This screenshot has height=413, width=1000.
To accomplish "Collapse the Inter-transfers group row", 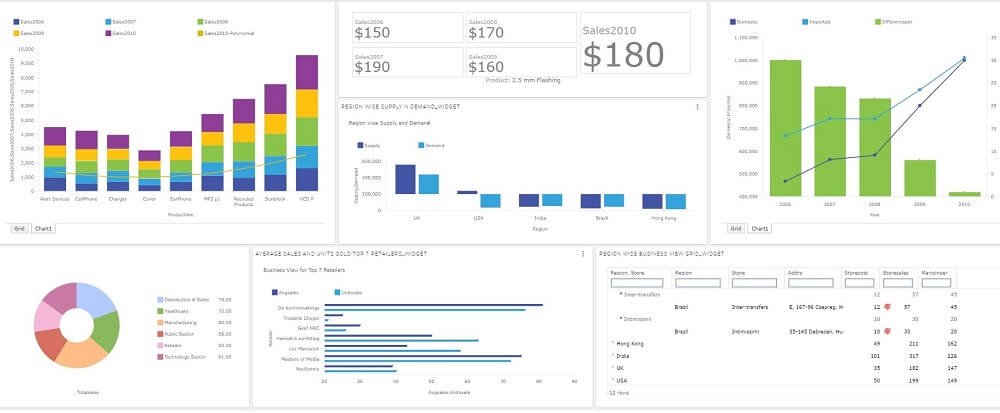I will click(621, 294).
